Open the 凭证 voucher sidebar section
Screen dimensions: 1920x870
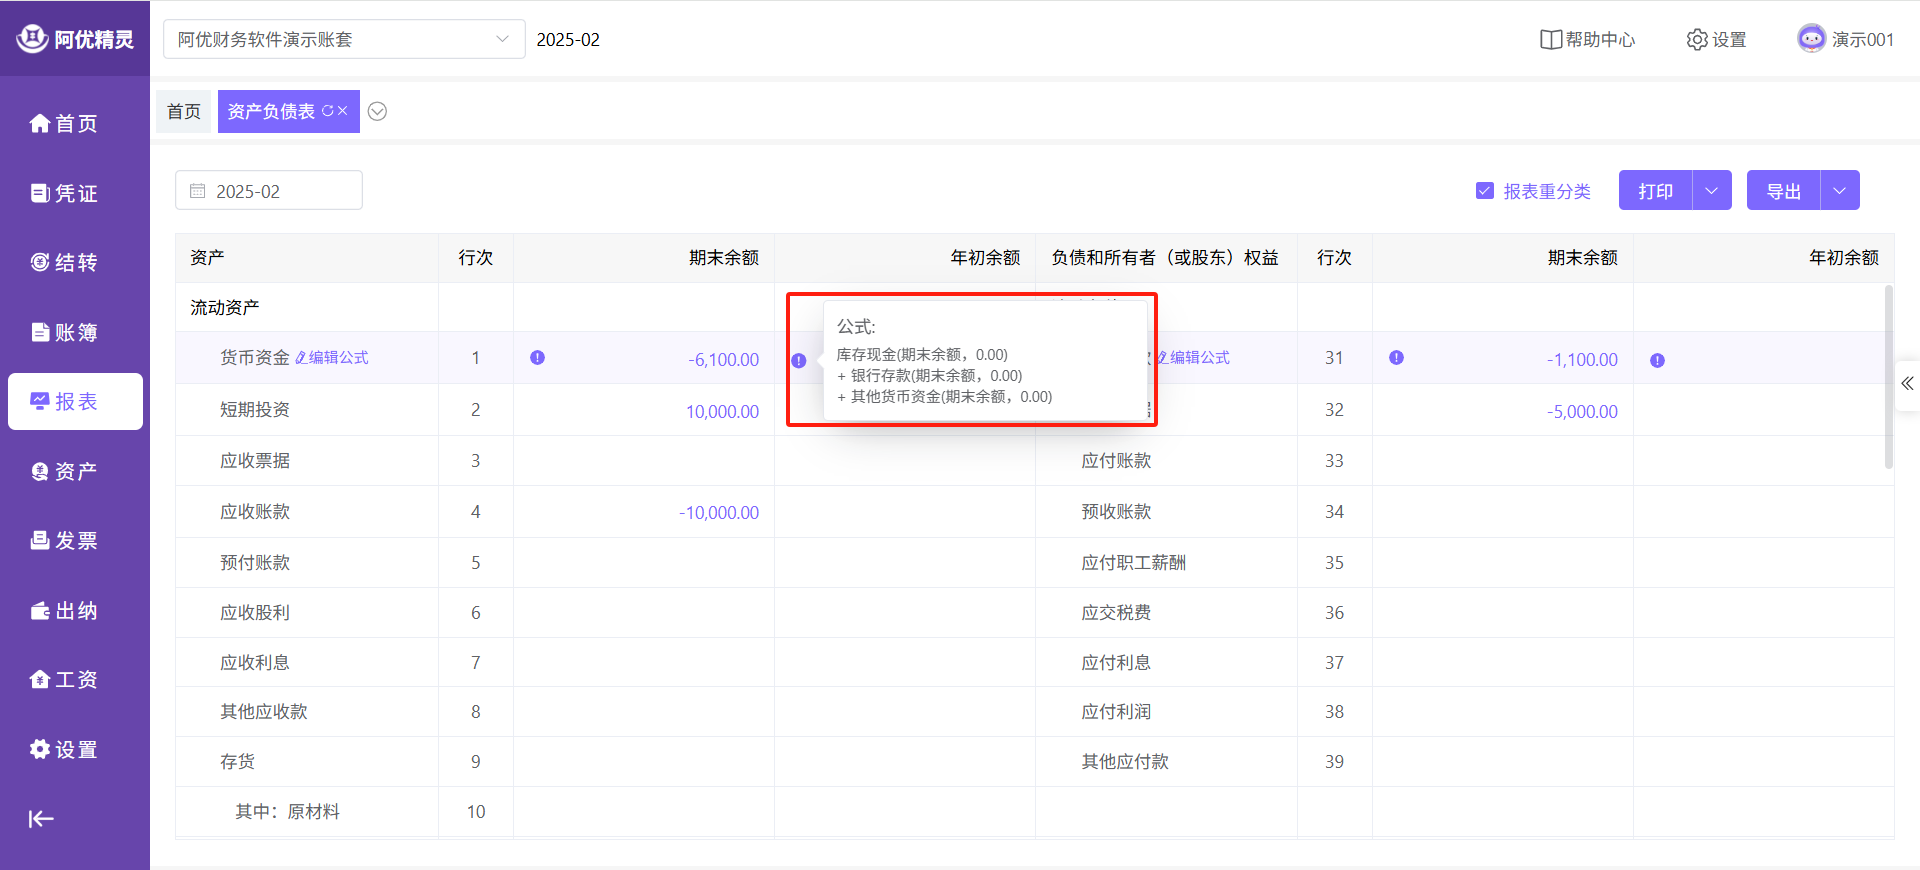coord(65,193)
